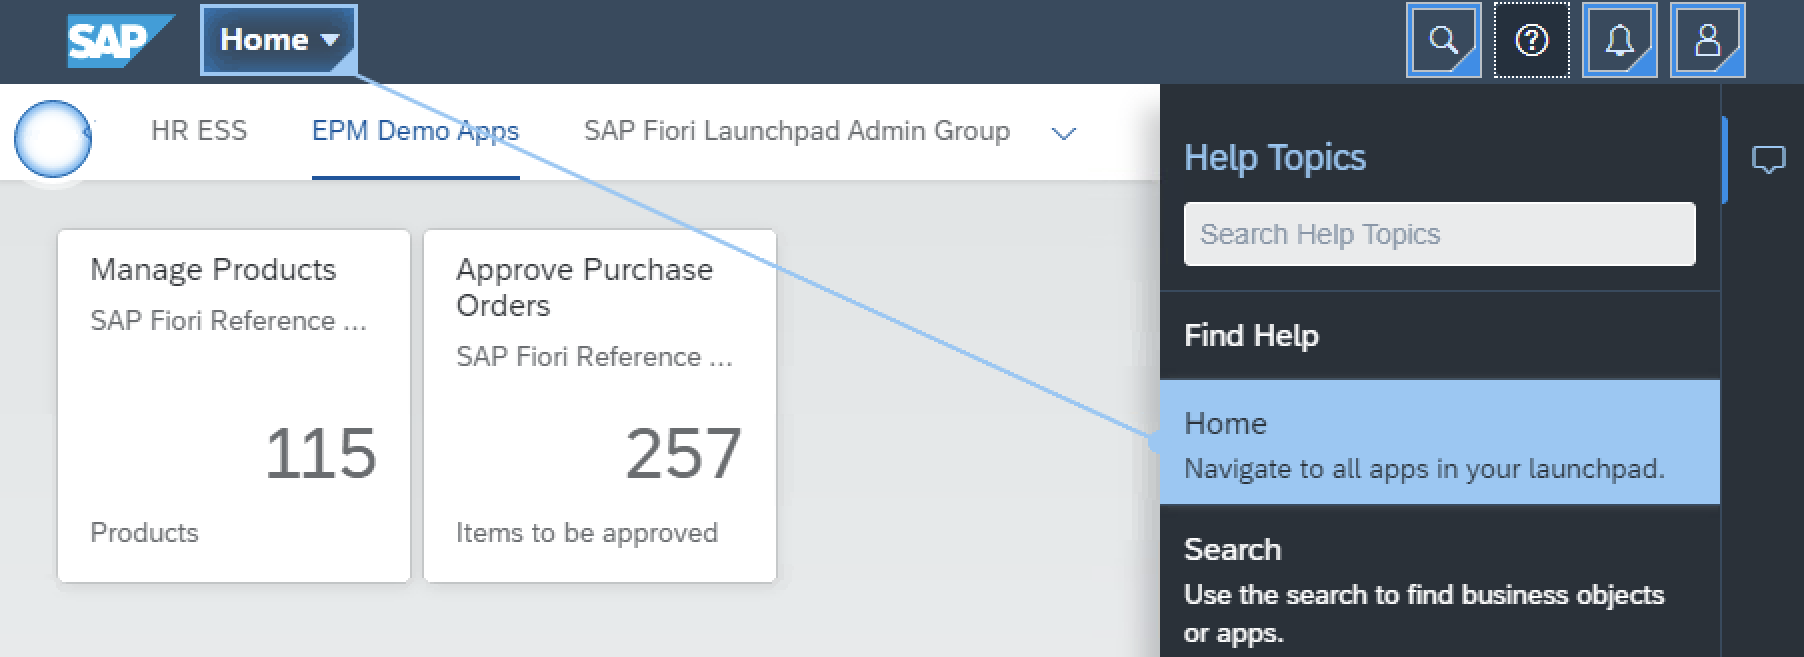Select the EPM Demo Apps tab

415,131
